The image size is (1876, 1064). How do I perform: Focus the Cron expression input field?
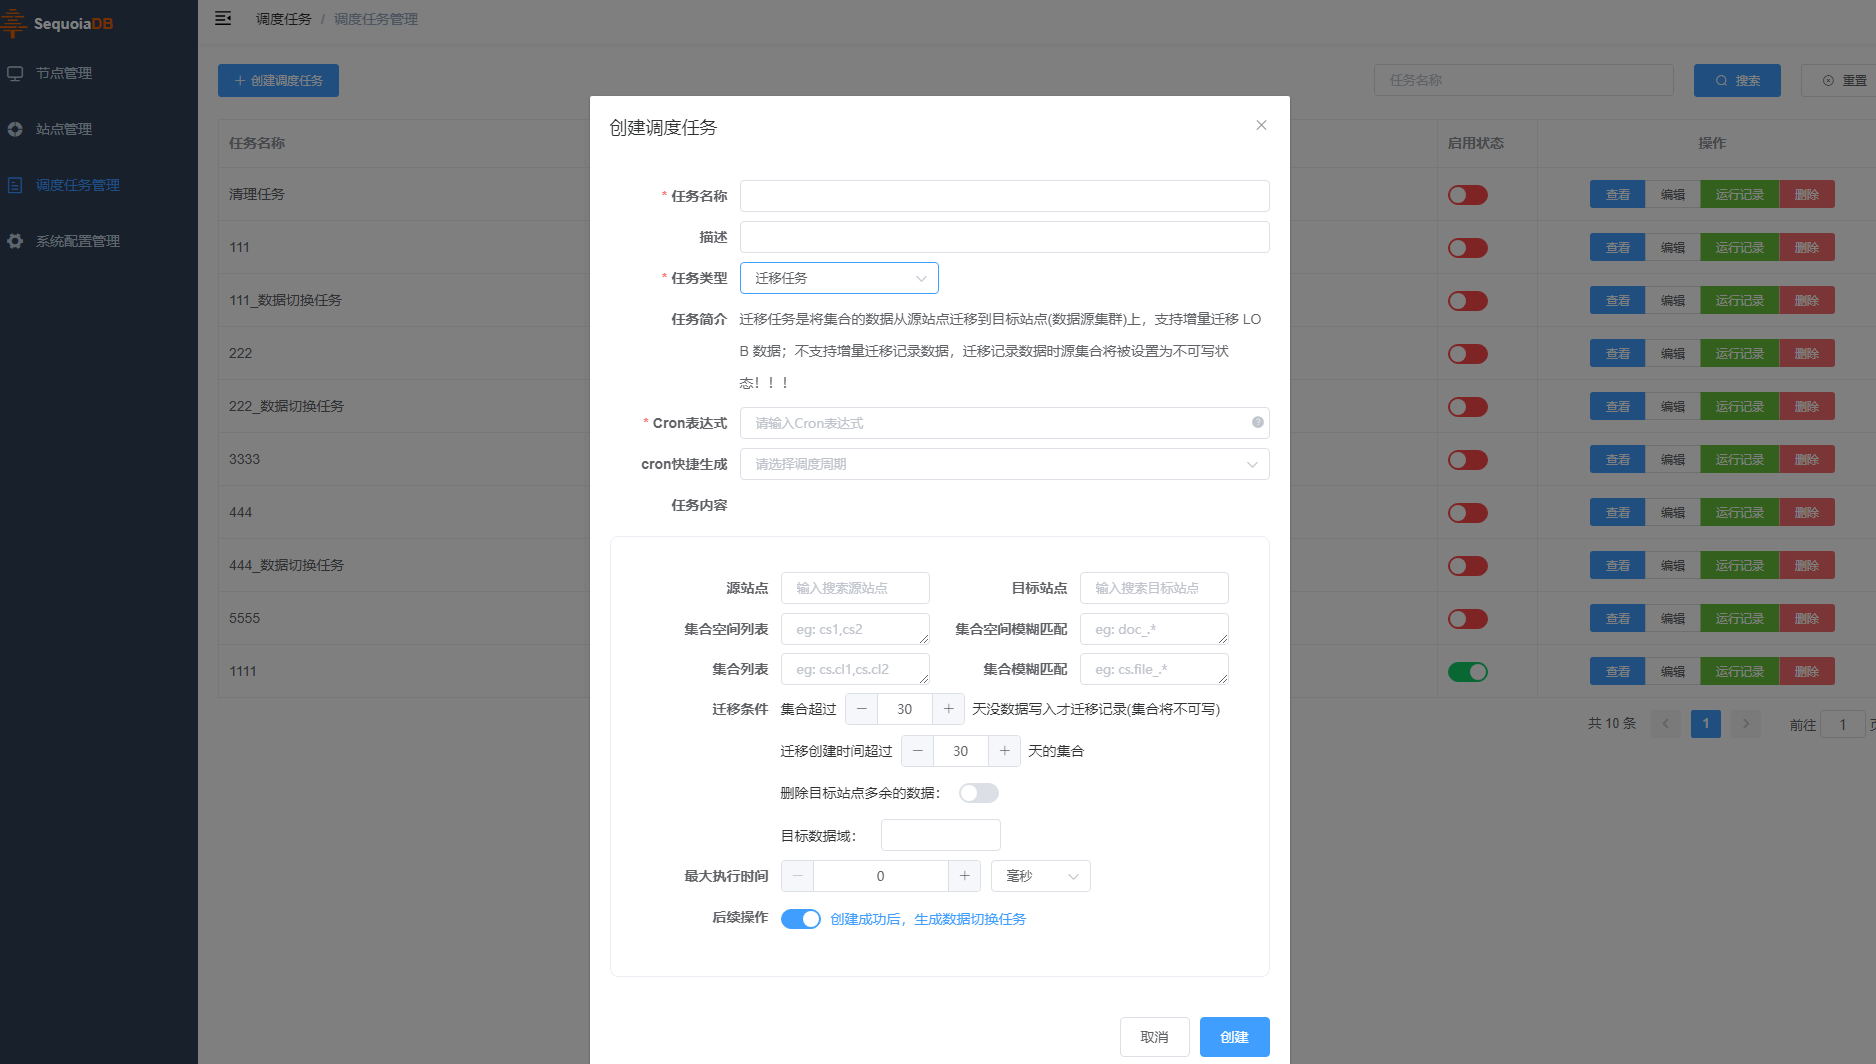[1004, 423]
